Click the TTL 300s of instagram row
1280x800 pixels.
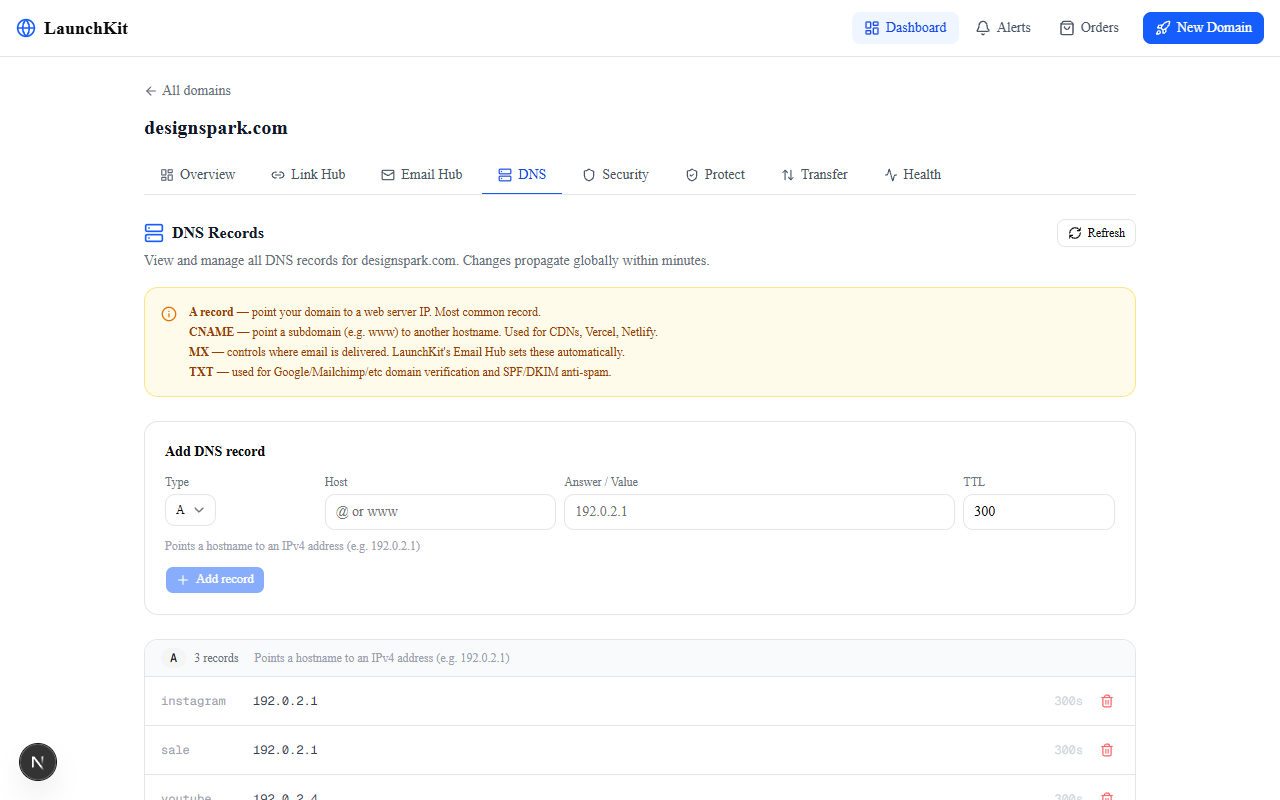coord(1068,701)
